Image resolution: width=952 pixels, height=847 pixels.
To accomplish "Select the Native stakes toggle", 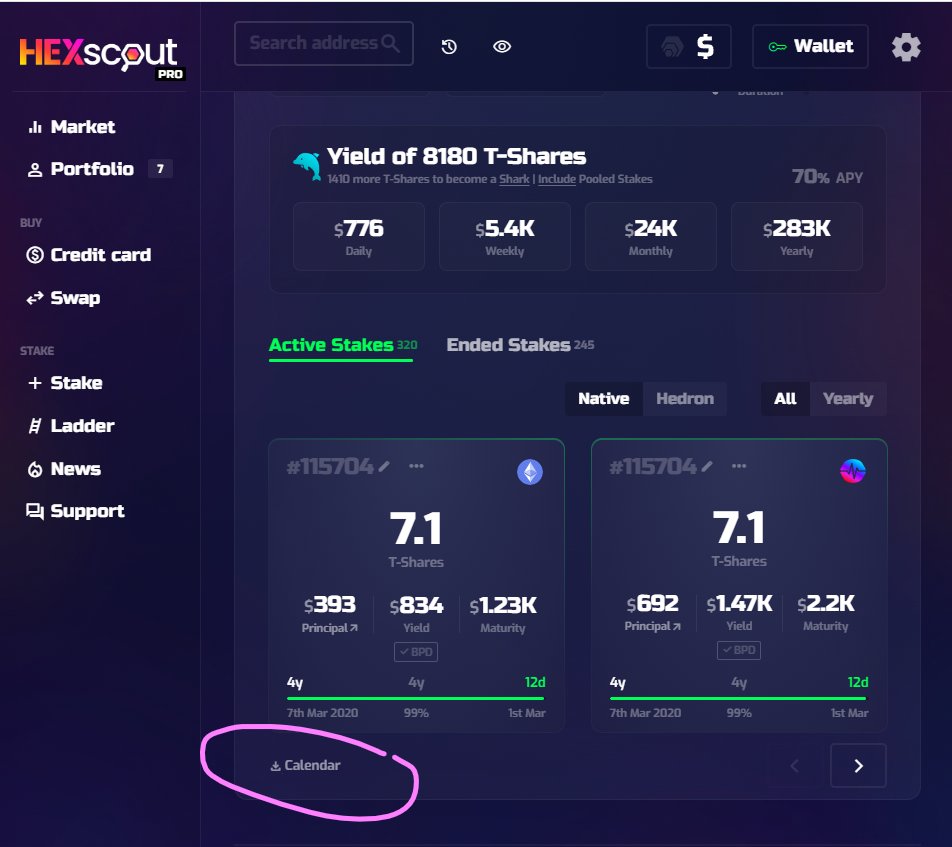I will click(x=604, y=399).
